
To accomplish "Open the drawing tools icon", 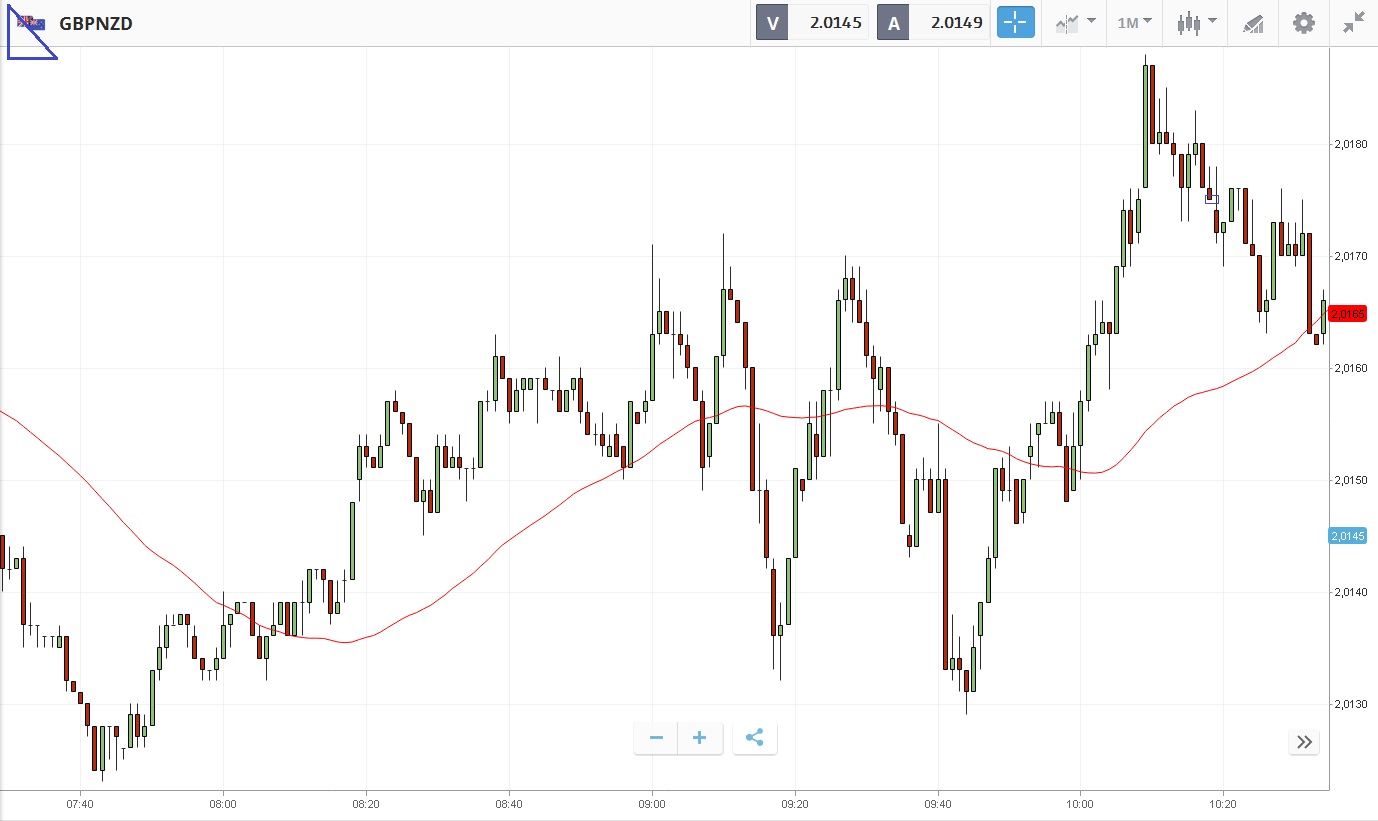I will coord(1253,22).
